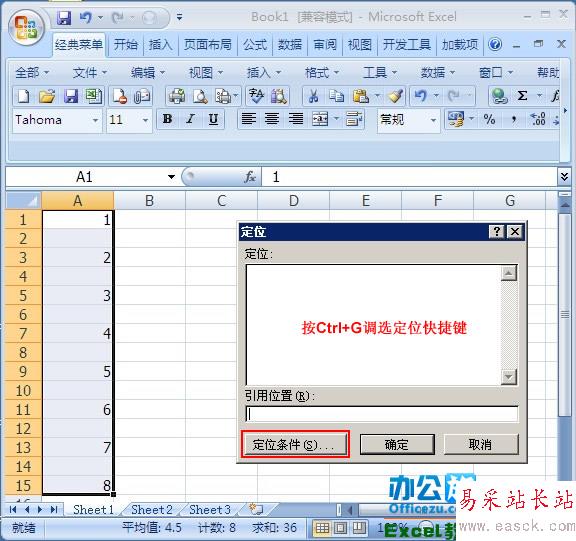
Task: Switch to the 开始 ribbon tab
Action: [x=125, y=44]
